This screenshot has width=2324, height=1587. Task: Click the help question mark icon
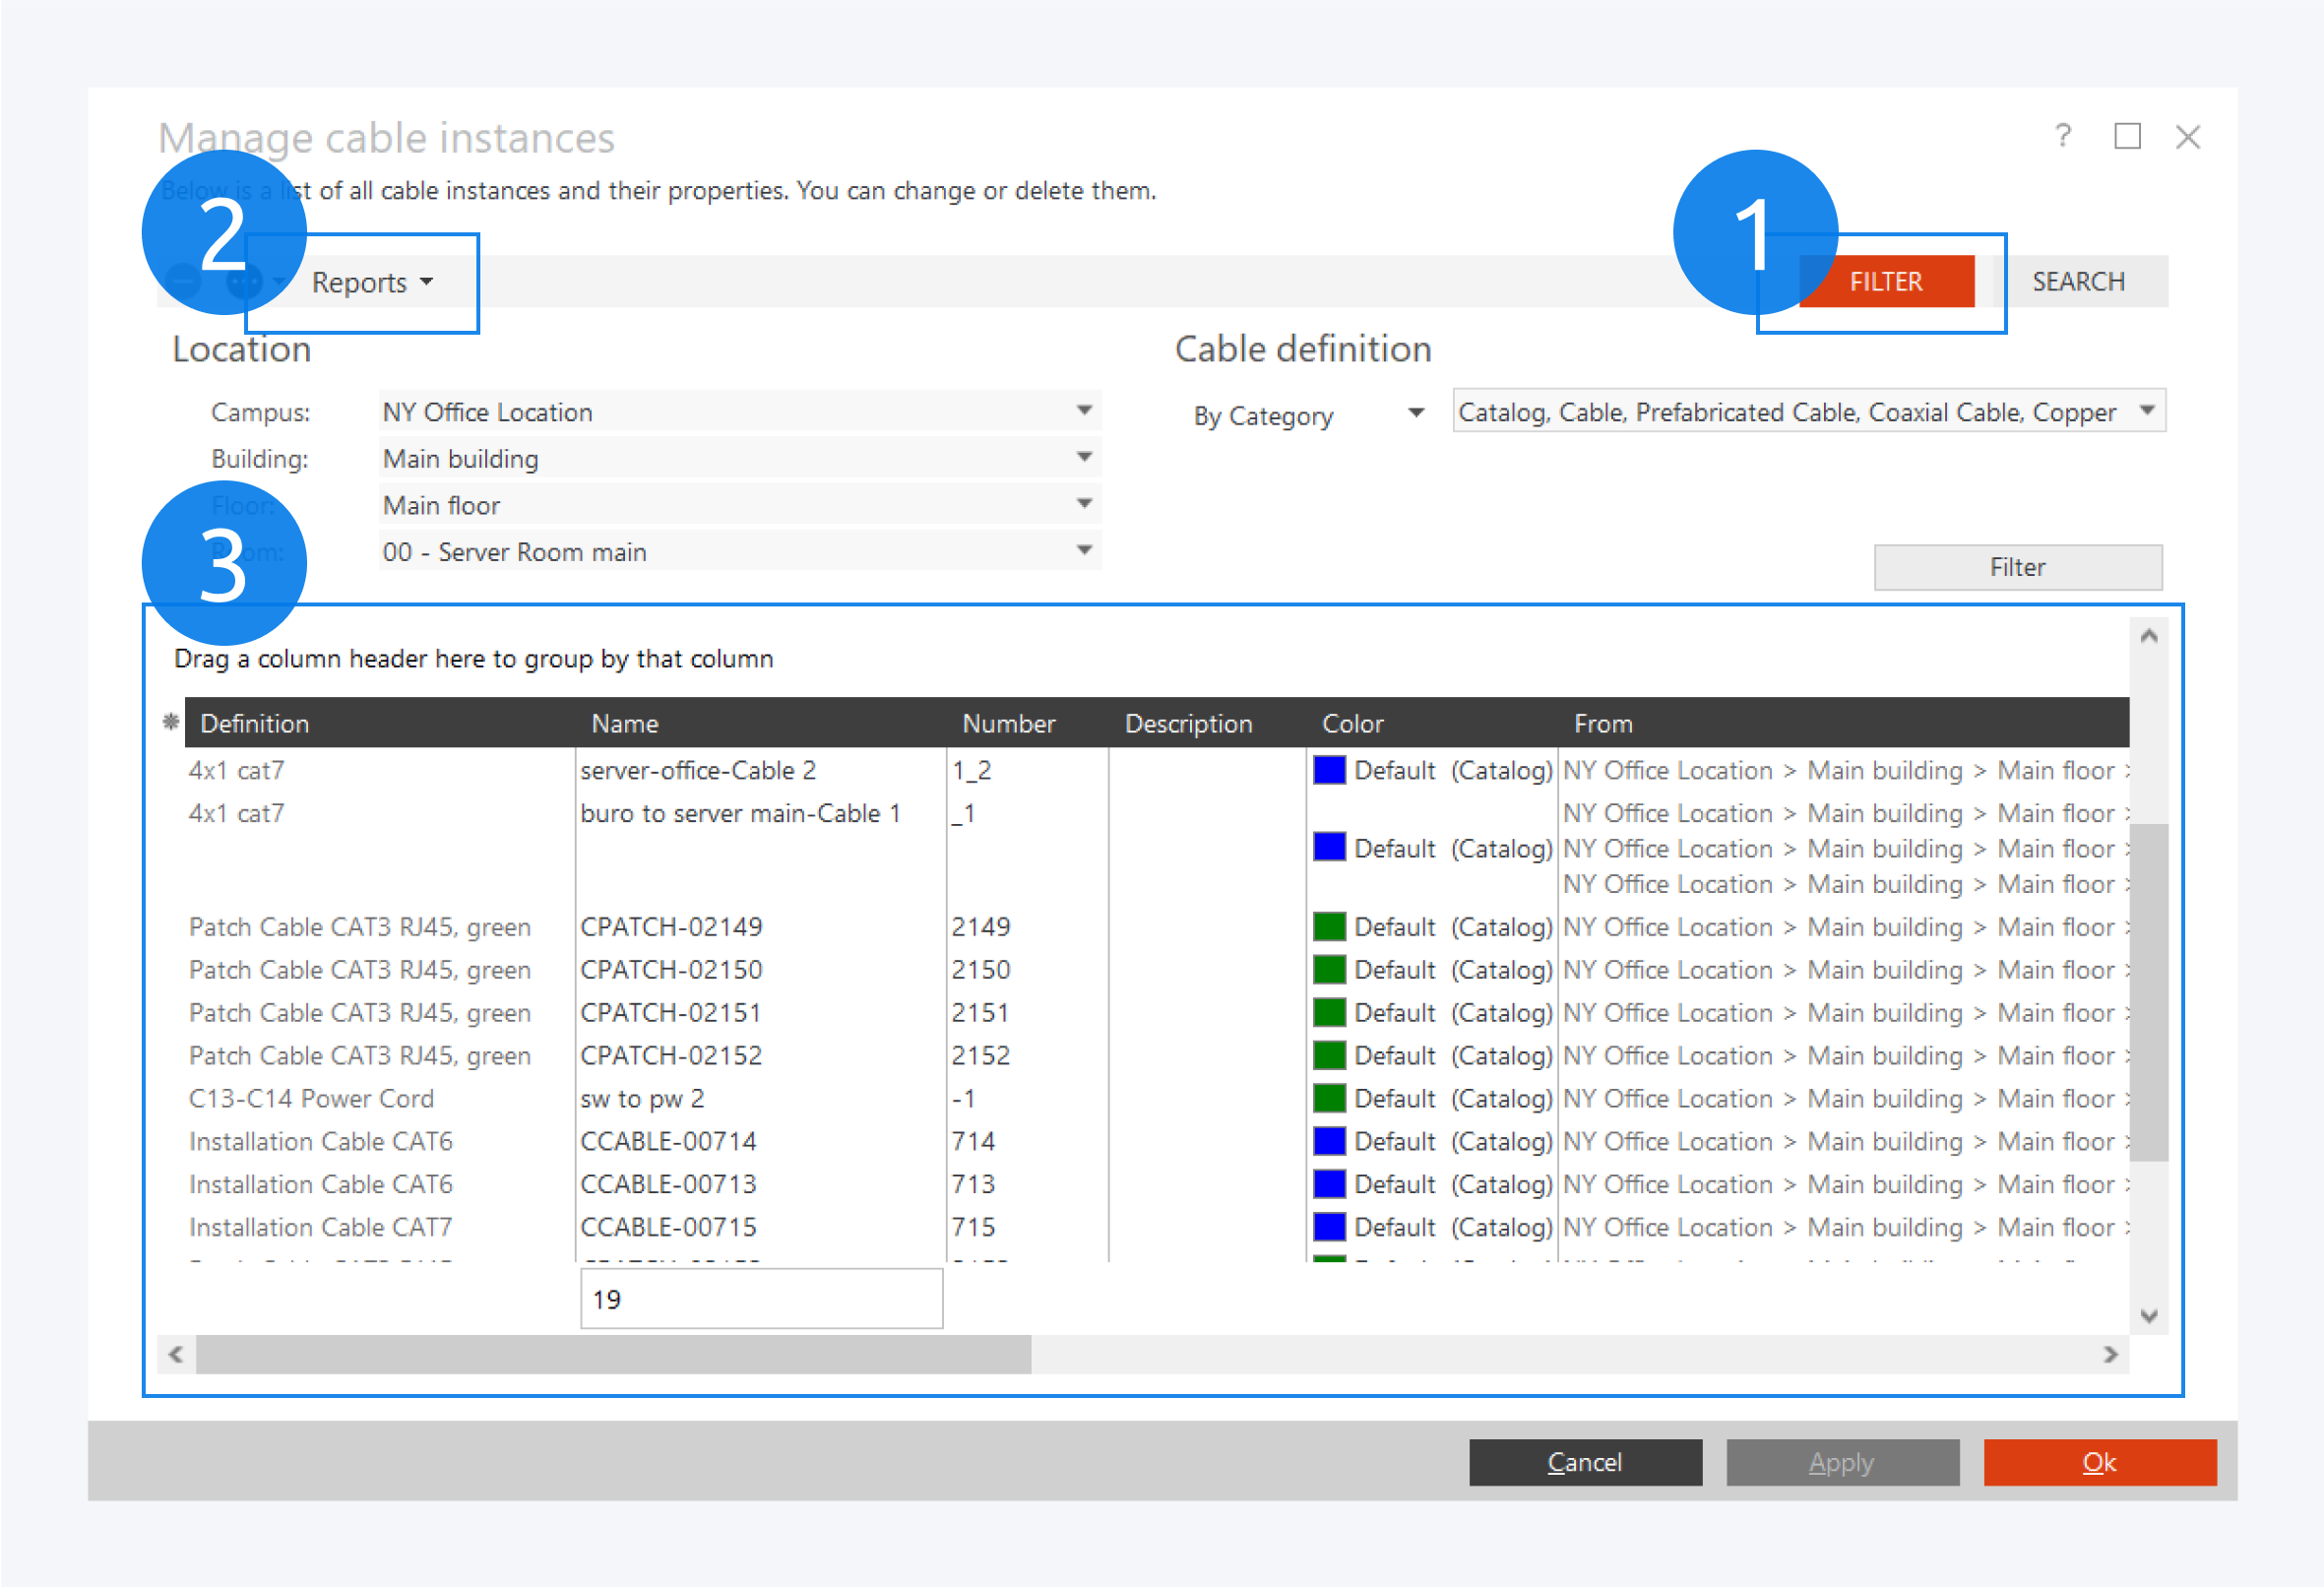pos(2062,136)
